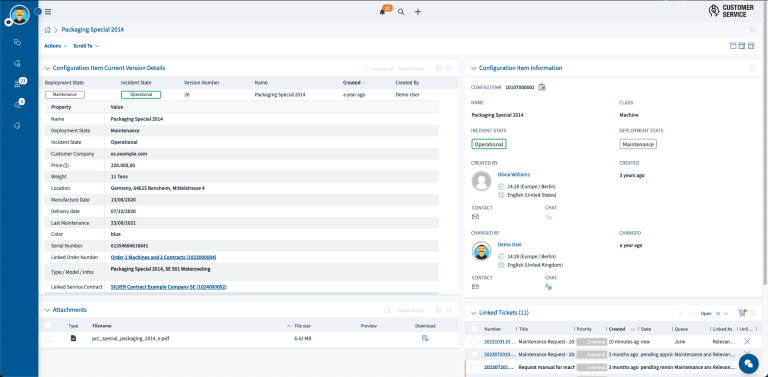Open filter icon in Attachments widget
Image resolution: width=768 pixels, height=377 pixels.
coord(439,310)
